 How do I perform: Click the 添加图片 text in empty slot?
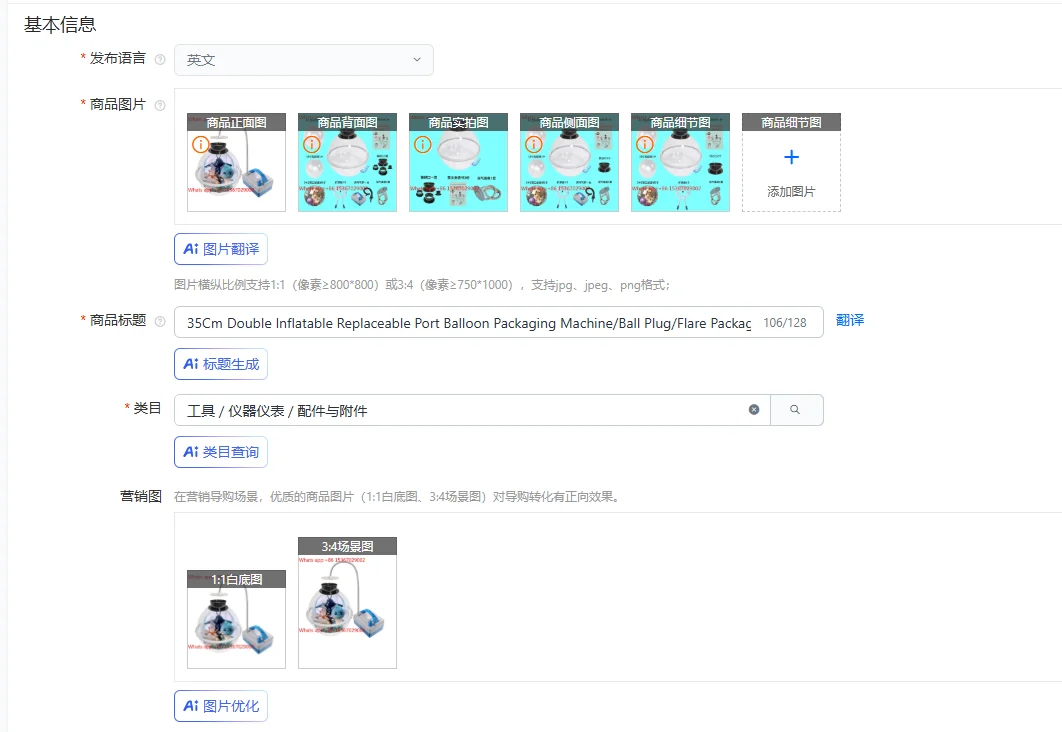click(791, 192)
